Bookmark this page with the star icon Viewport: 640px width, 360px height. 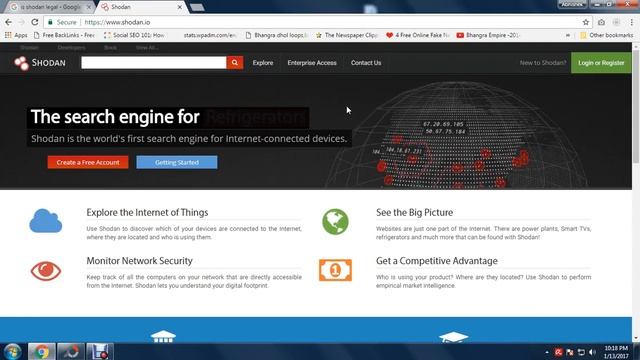pyautogui.click(x=586, y=22)
